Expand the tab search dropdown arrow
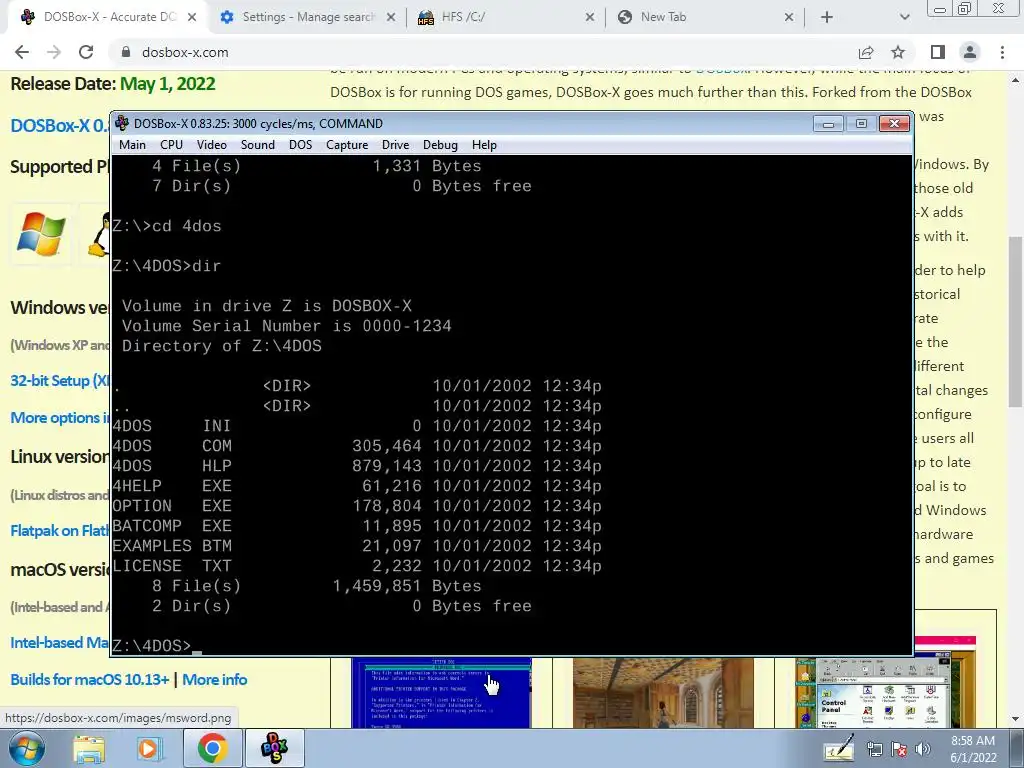 (x=904, y=17)
